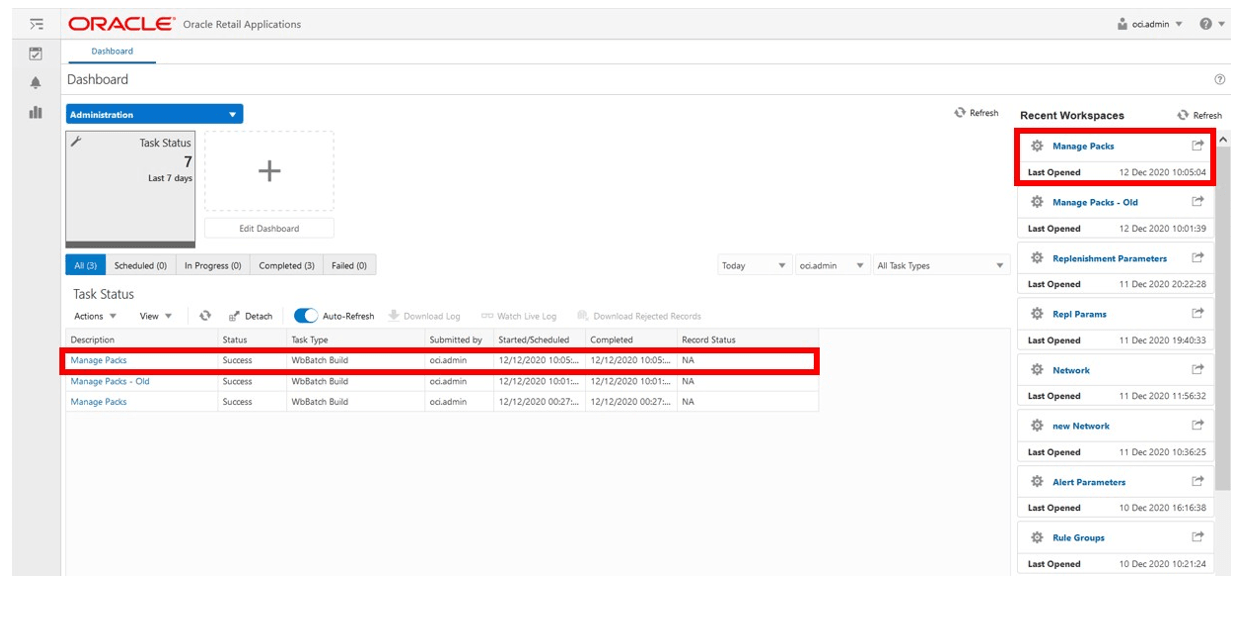Select the All (3) tab
The height and width of the screenshot is (622, 1248).
(x=86, y=266)
